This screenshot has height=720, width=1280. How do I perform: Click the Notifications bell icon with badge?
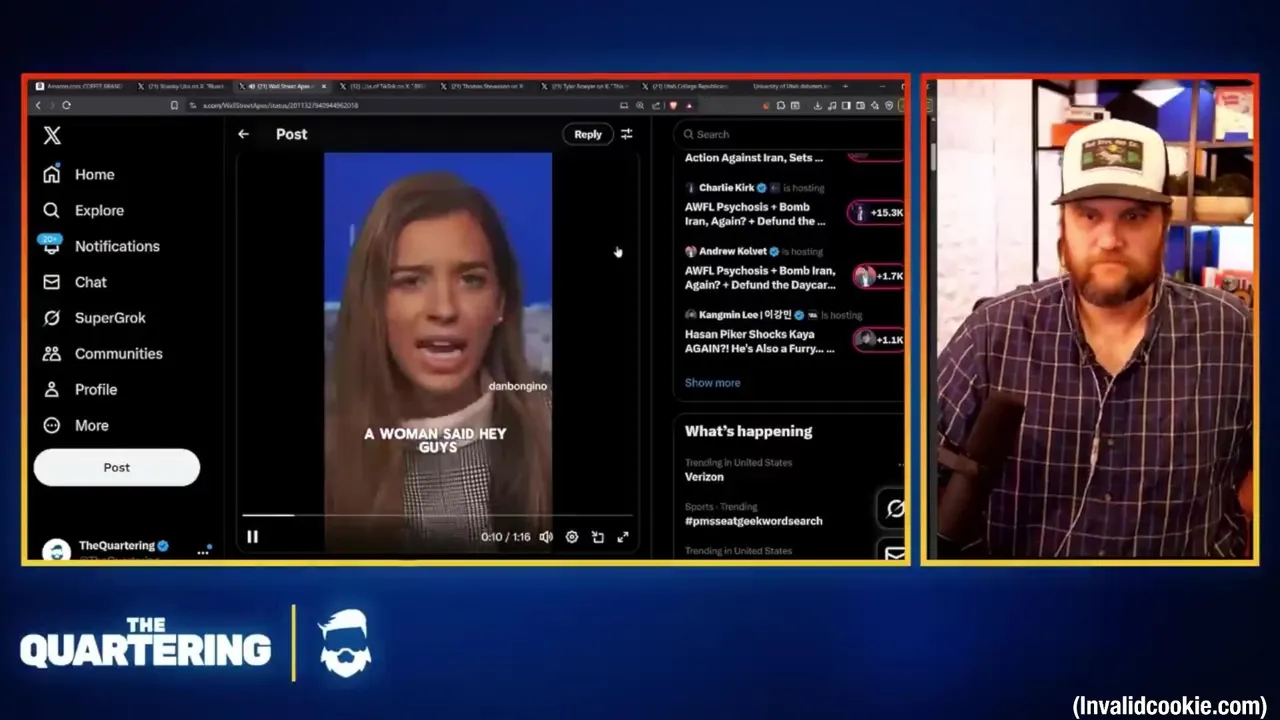51,245
